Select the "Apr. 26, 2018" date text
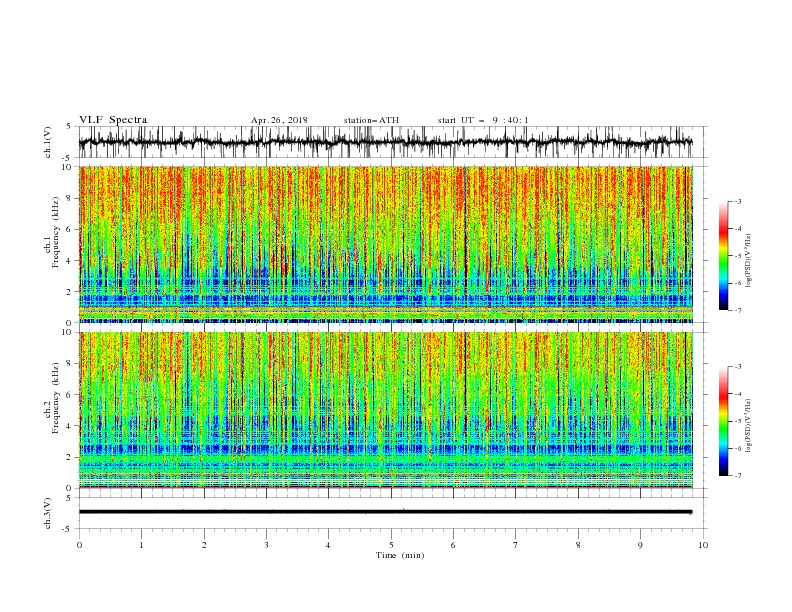The image size is (792, 612). (x=279, y=120)
